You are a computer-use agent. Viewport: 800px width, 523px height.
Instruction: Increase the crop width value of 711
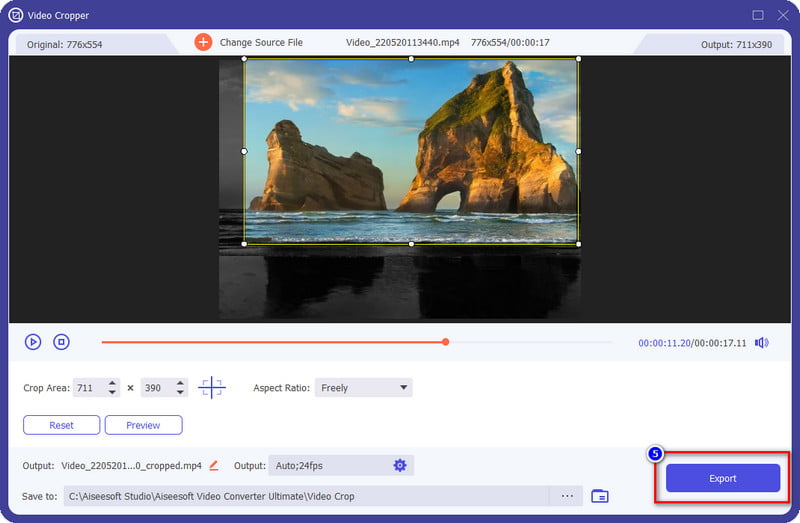[112, 384]
